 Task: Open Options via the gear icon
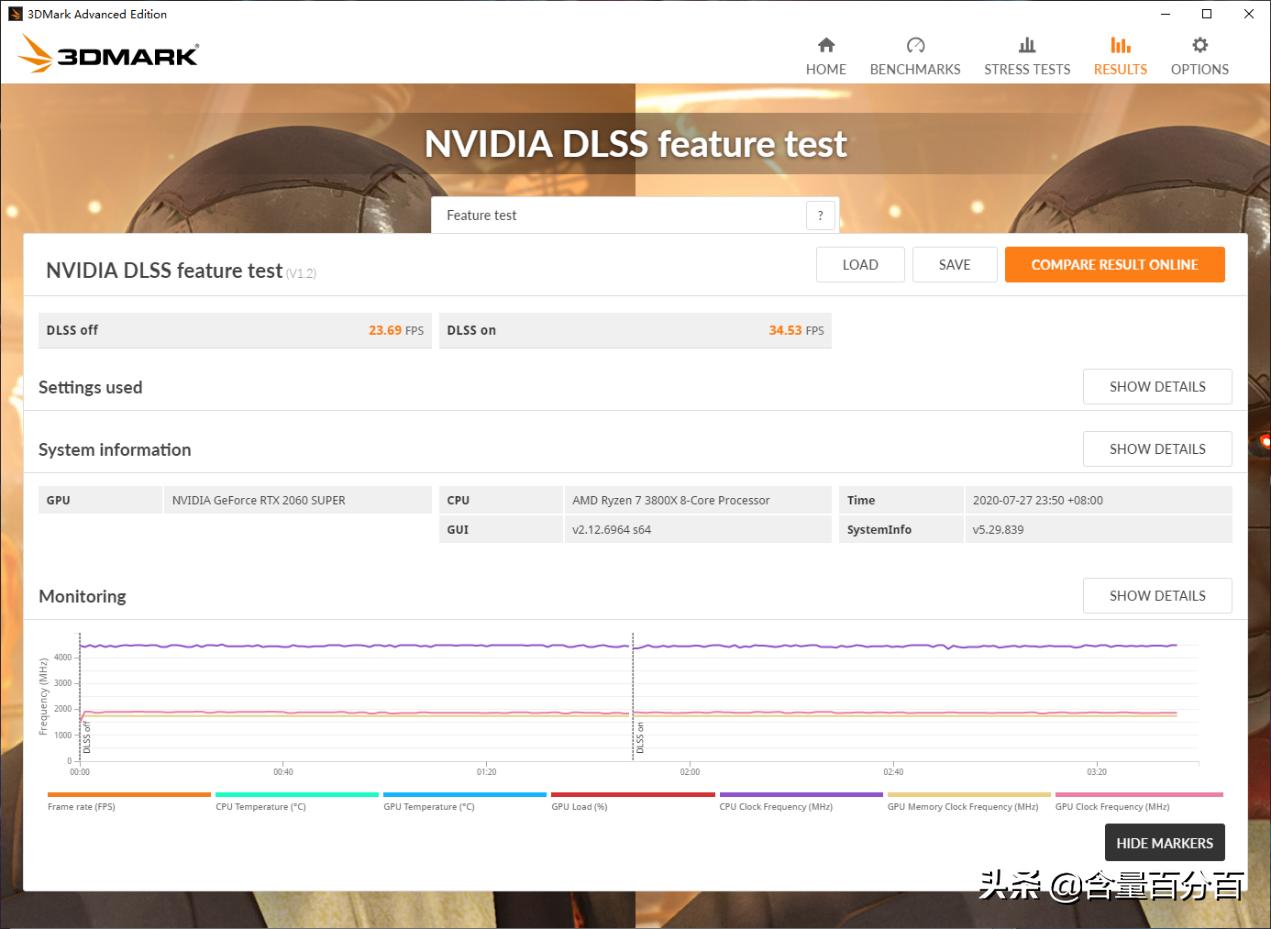coord(1198,44)
